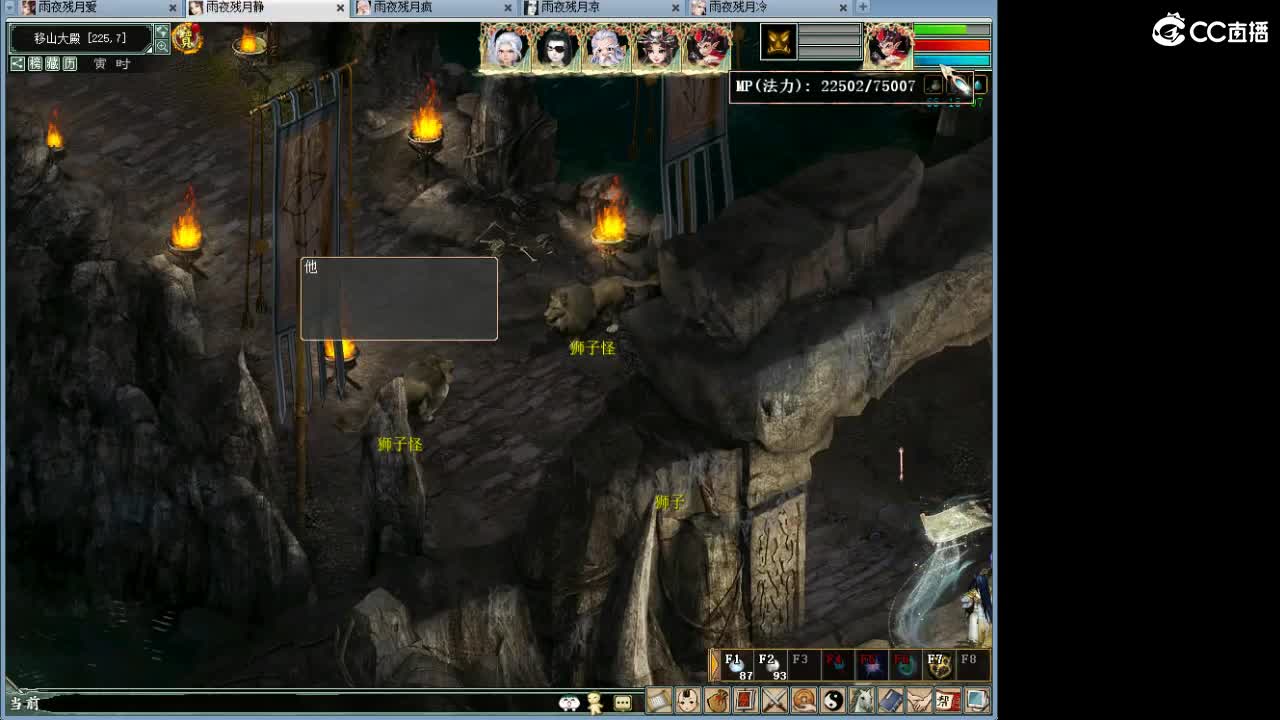Click the minimap navigation arrows icon

point(162,32)
